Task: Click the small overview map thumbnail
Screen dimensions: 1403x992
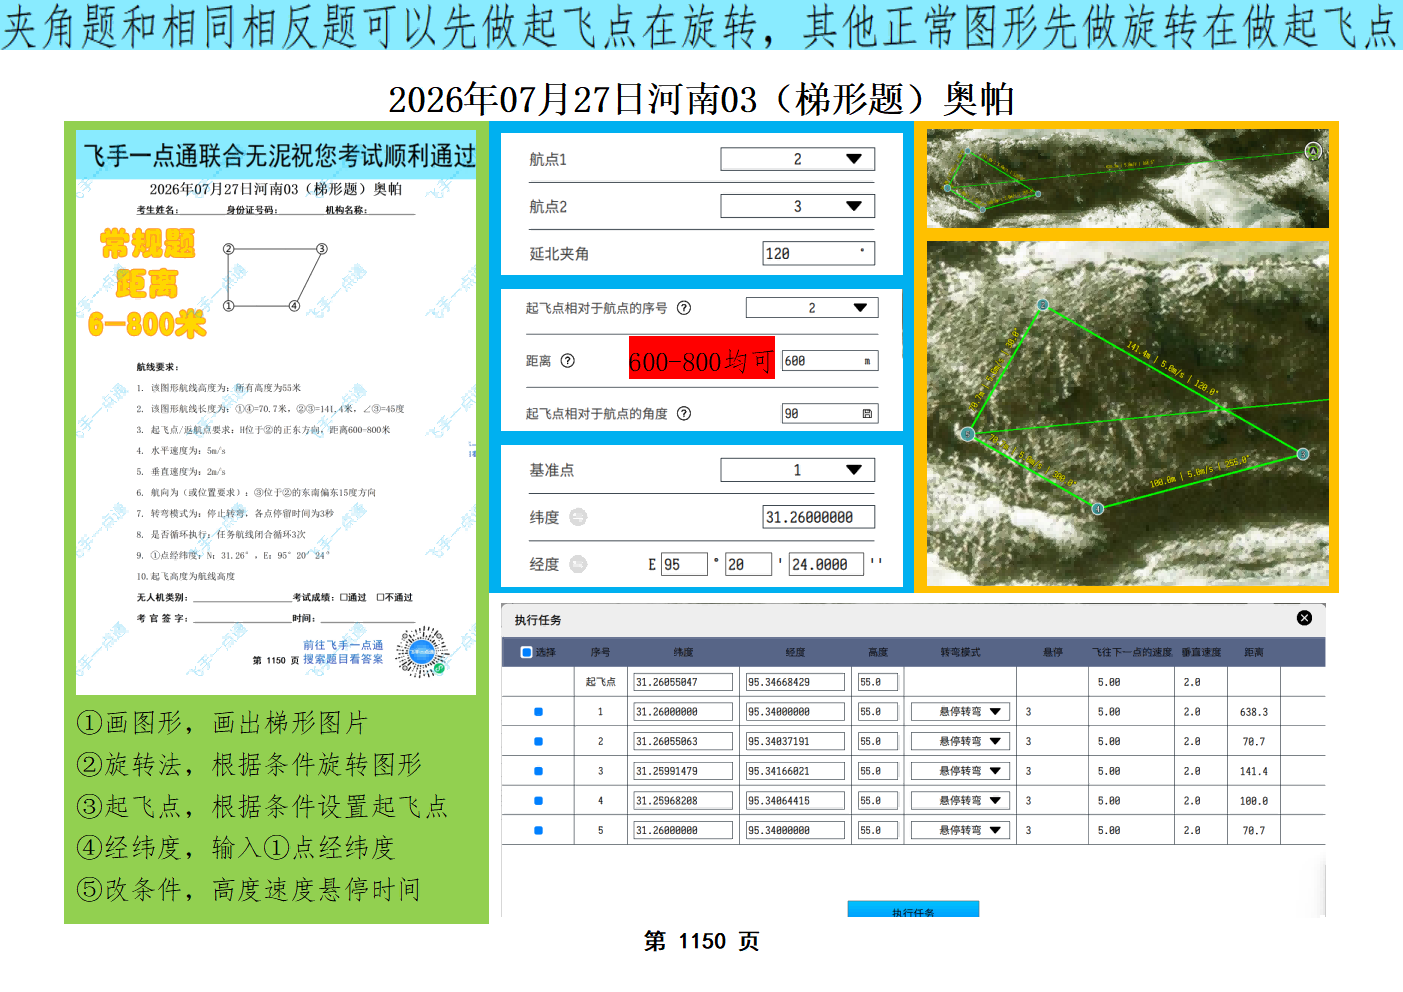Action: point(1127,178)
